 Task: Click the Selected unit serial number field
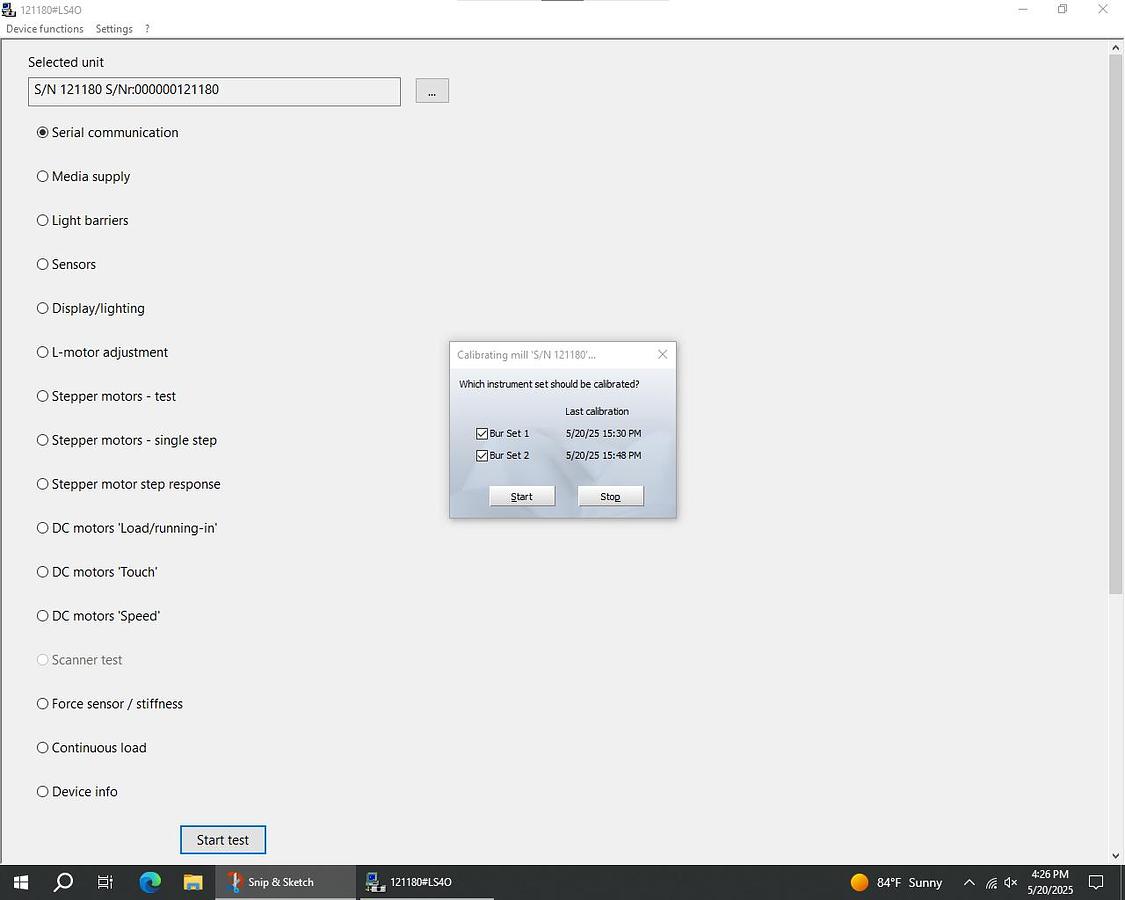click(x=214, y=91)
